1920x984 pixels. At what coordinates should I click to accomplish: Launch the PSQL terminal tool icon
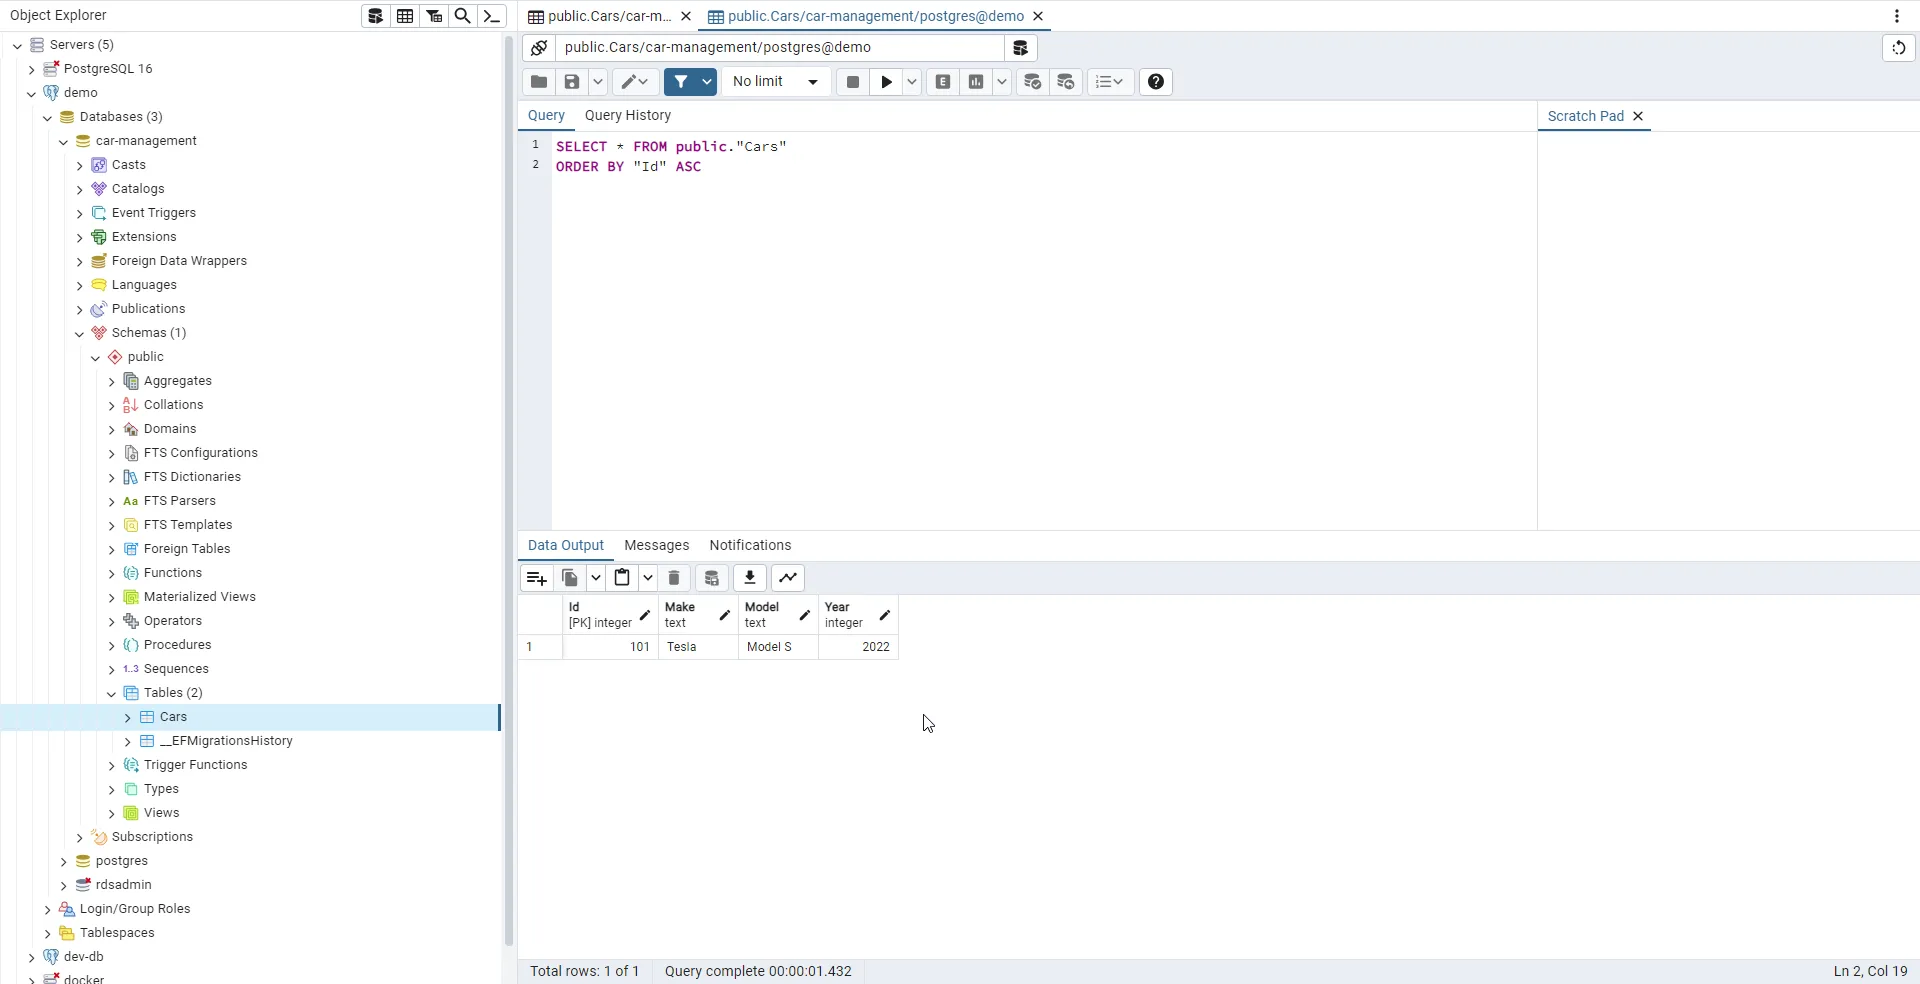492,16
